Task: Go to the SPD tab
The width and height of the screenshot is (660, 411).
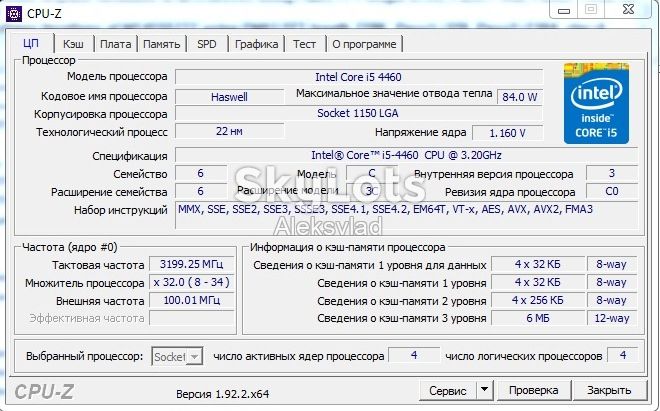Action: coord(207,44)
